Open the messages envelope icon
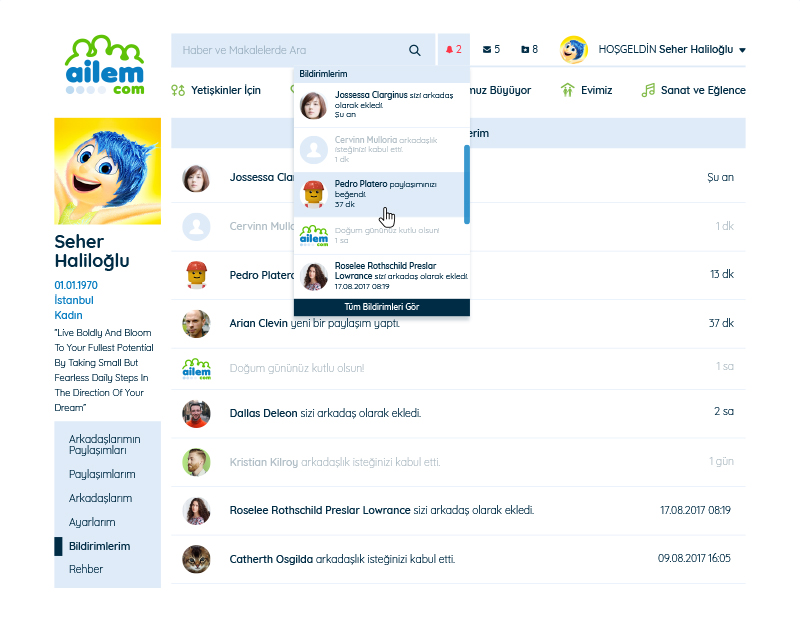This screenshot has height=625, width=800. point(487,50)
